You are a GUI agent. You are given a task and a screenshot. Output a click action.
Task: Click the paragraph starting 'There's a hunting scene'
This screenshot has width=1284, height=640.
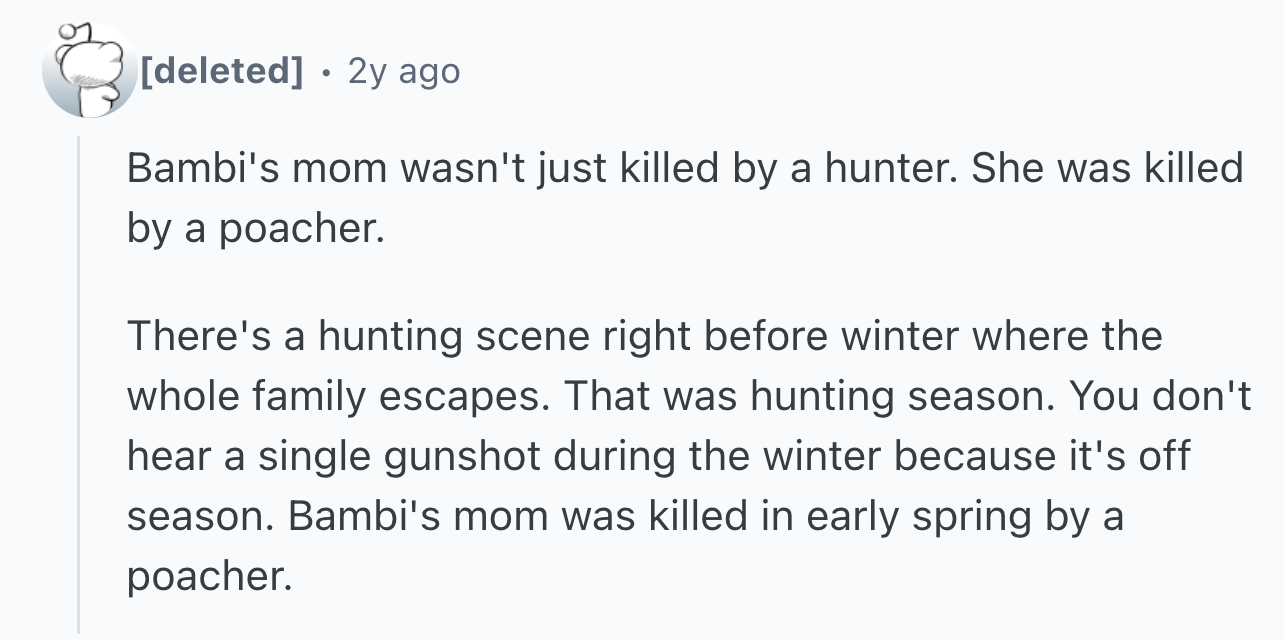688,456
